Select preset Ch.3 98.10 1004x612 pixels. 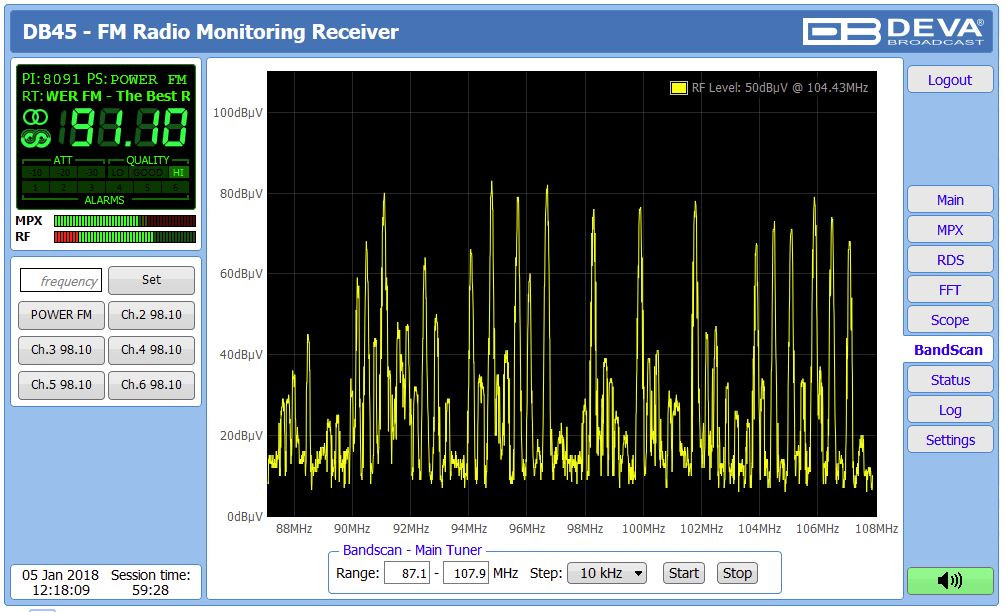(x=61, y=350)
